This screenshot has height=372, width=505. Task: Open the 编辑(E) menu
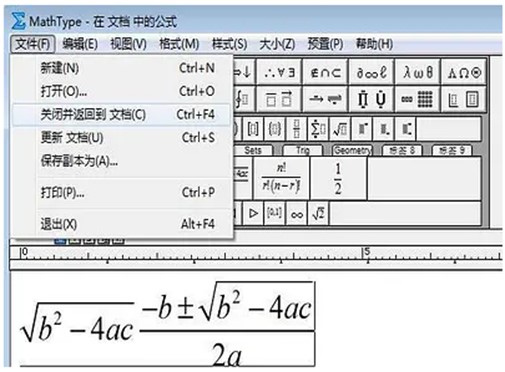click(x=80, y=44)
